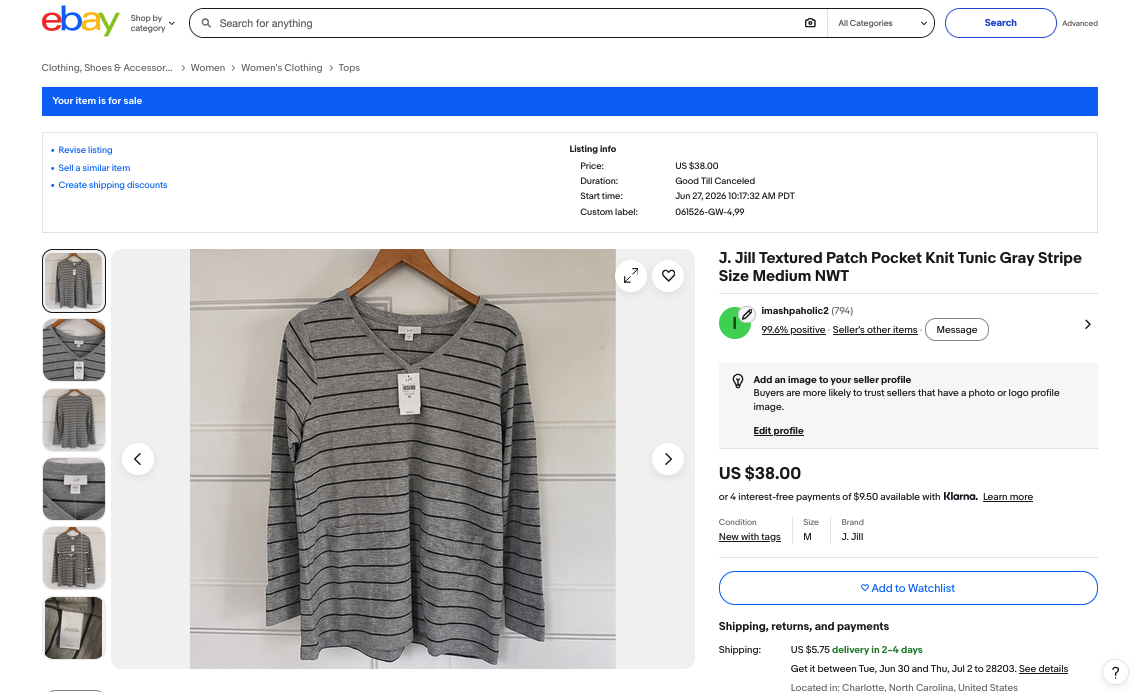
Task: Open shipping See details link
Action: [x=1043, y=669]
